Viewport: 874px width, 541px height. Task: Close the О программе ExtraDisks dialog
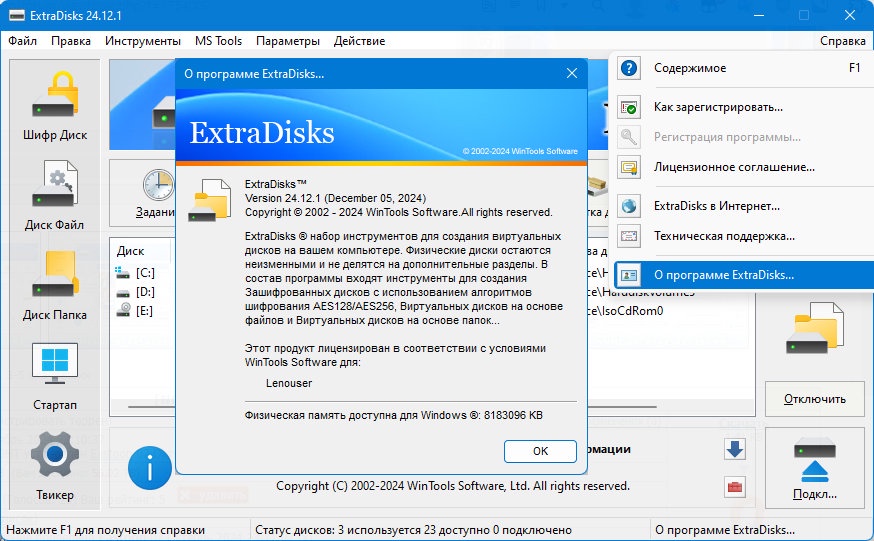pos(572,74)
